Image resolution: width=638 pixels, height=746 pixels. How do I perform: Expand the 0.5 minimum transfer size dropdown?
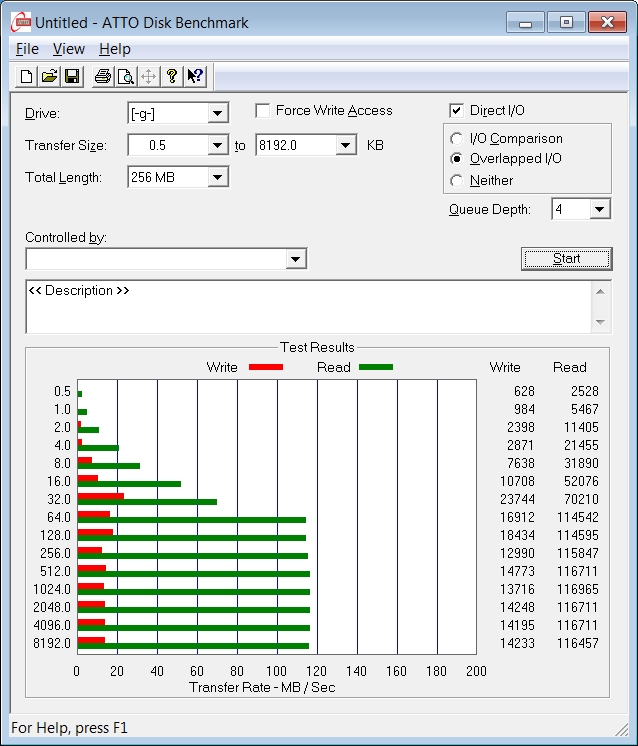pyautogui.click(x=217, y=145)
